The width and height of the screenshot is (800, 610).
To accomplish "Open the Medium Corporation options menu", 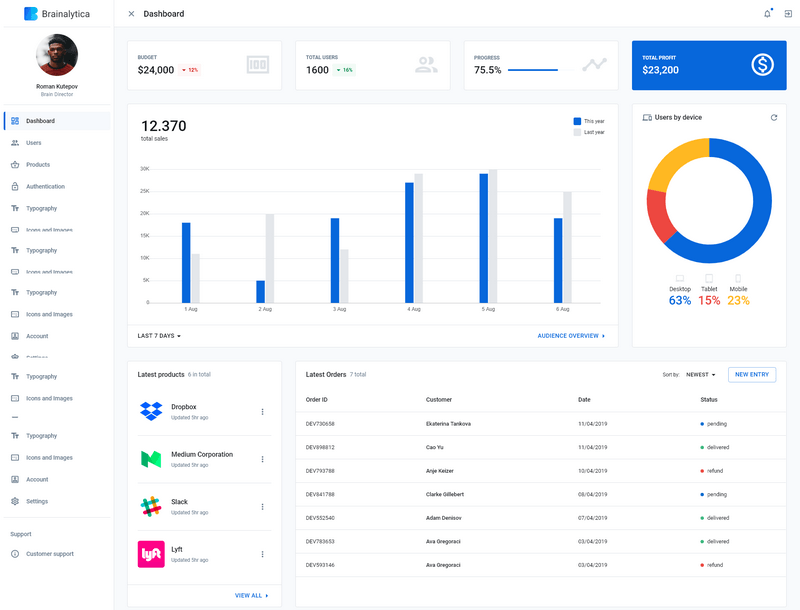I will 263,459.
